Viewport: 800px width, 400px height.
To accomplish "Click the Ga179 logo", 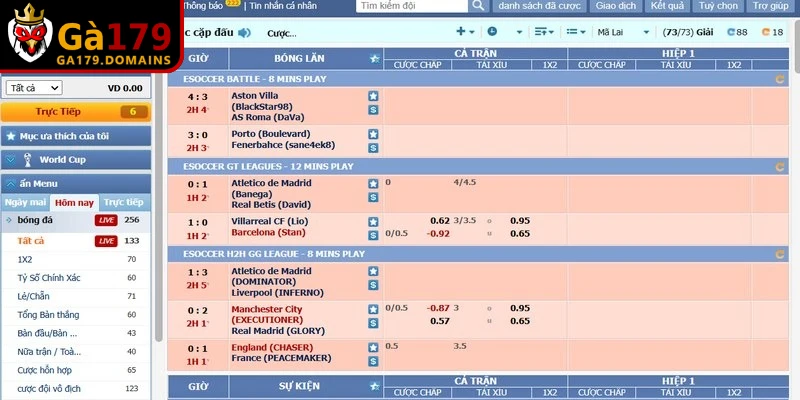I will point(90,36).
